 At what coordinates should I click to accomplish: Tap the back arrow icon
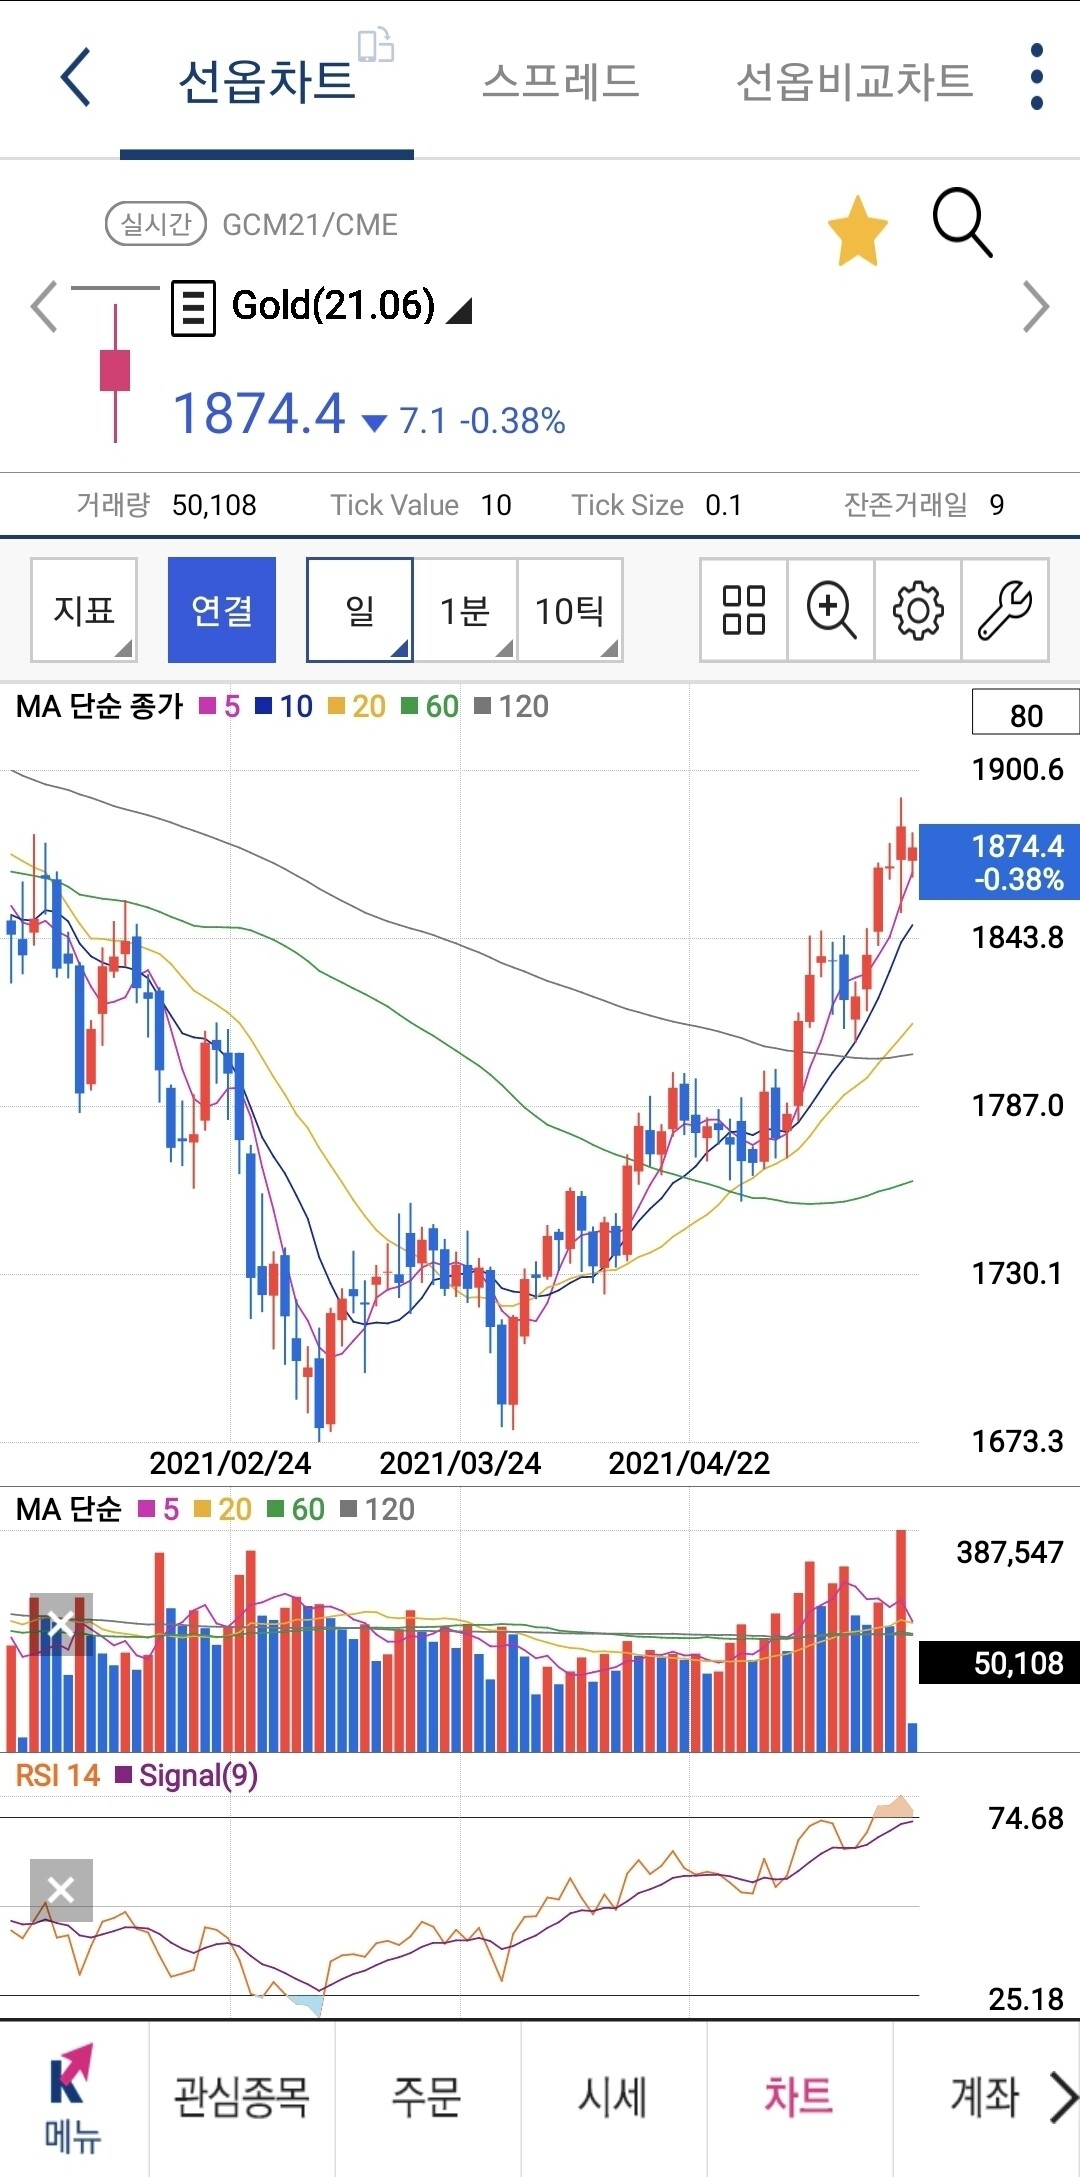pyautogui.click(x=76, y=78)
